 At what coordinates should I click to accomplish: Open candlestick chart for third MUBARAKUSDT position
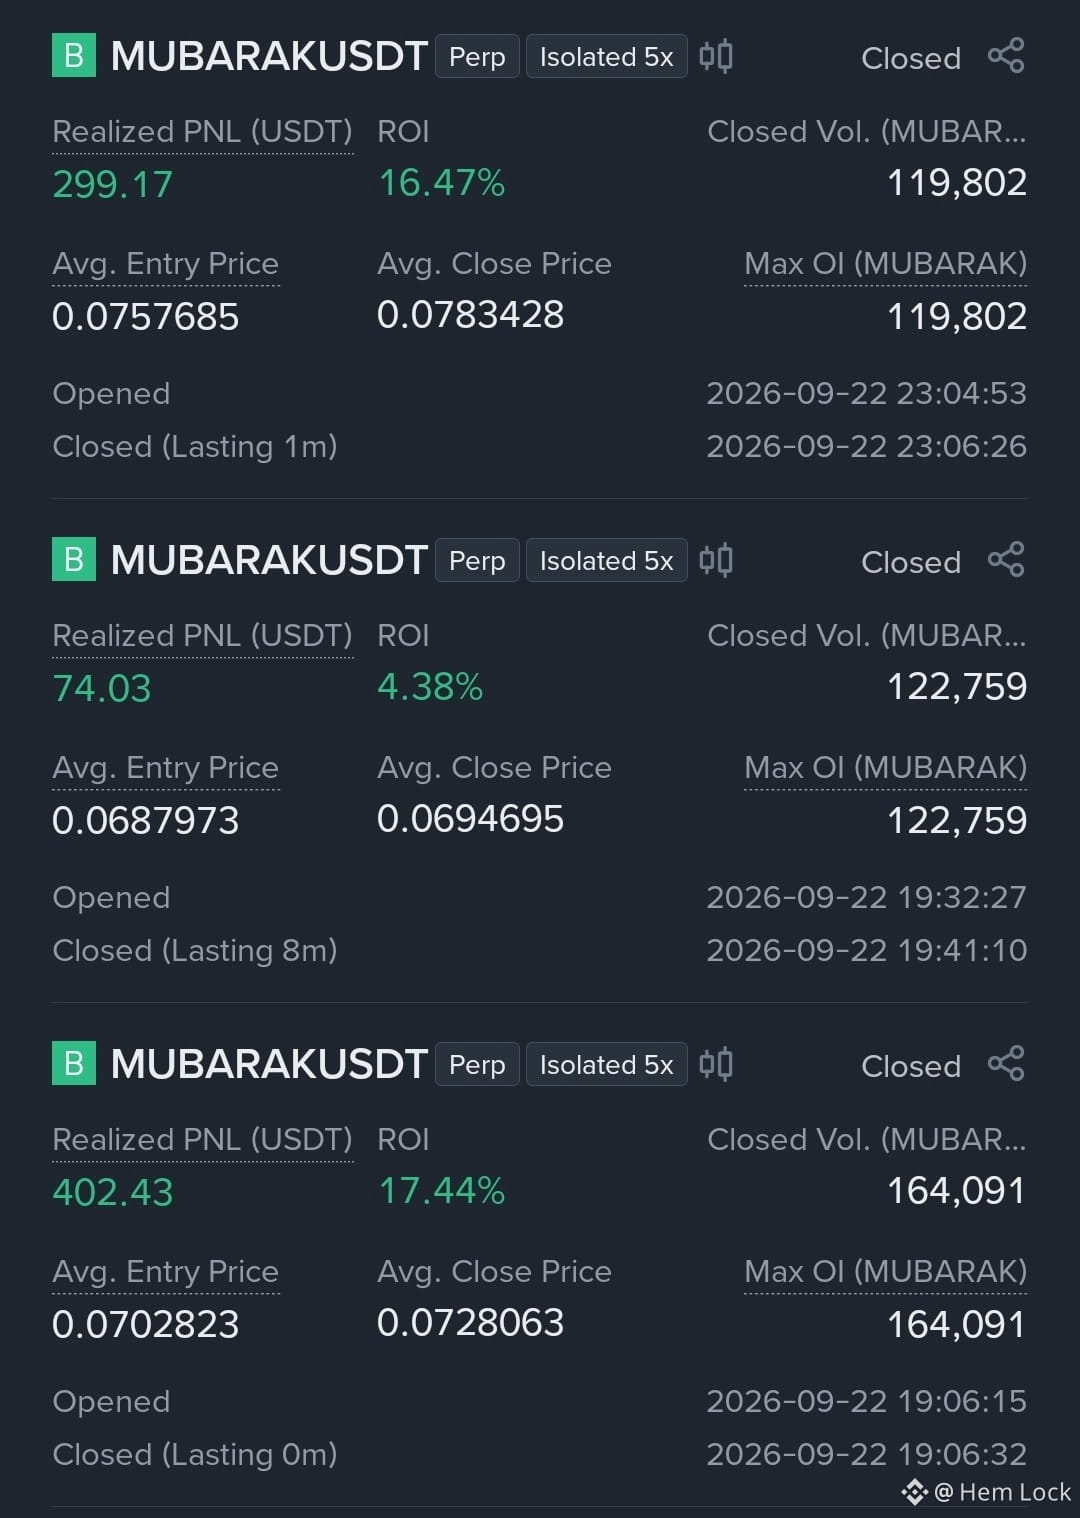[716, 1064]
